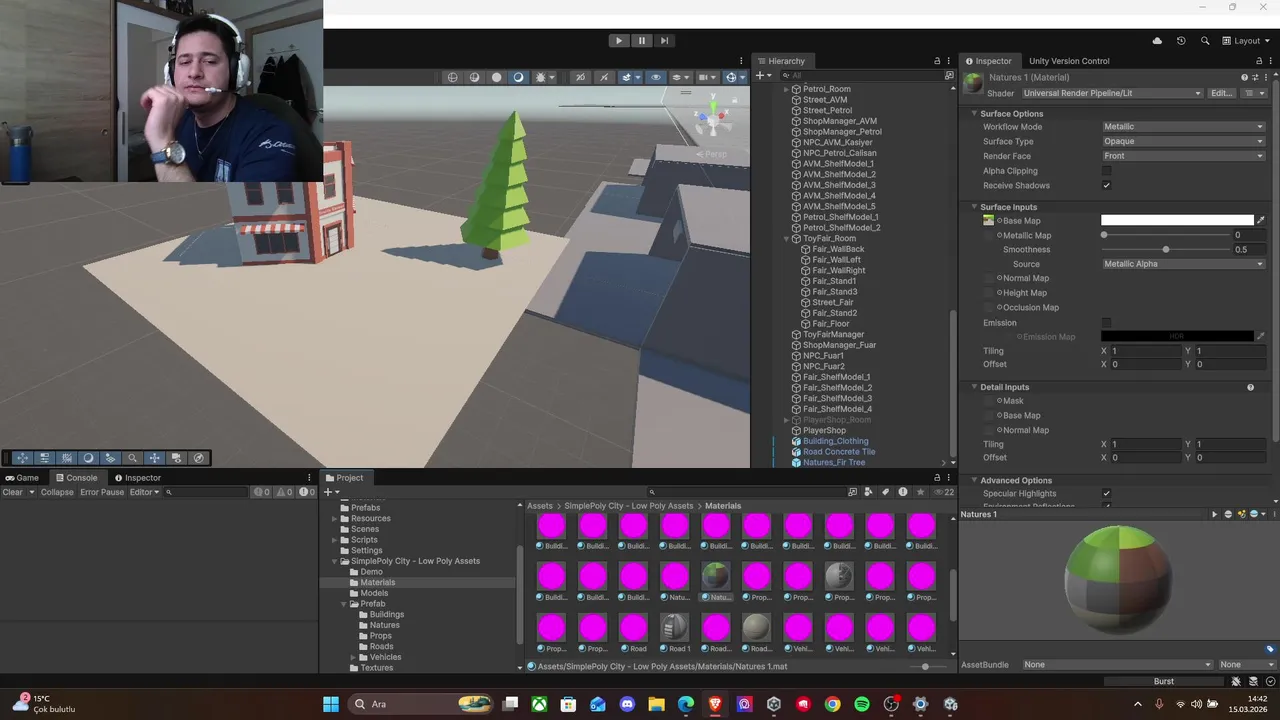1280x720 pixels.
Task: Open the smoothness Source dropdown
Action: [x=1183, y=264]
